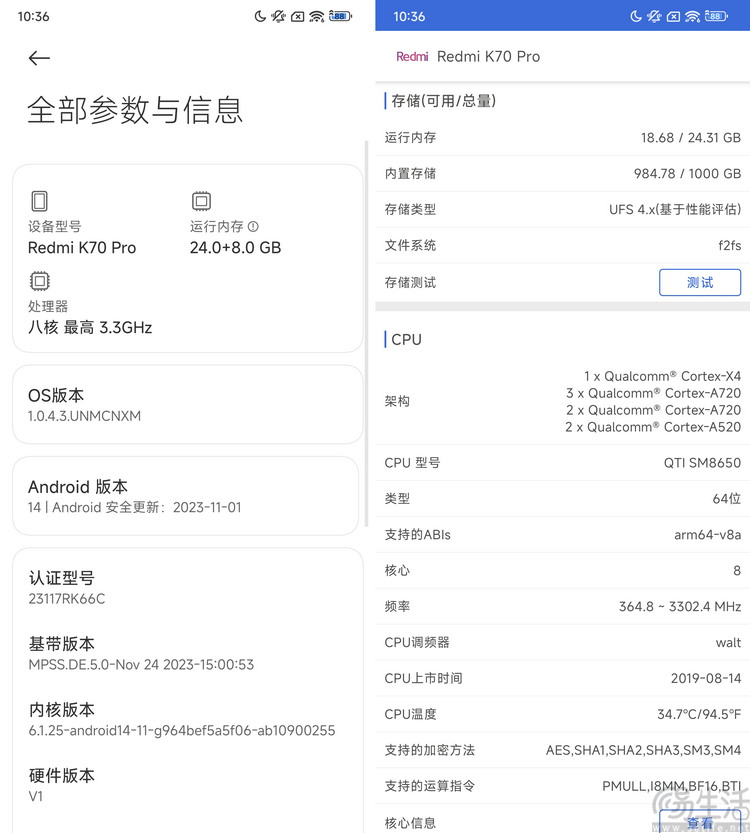
Task: Tap the 内置存储 row showing 984.78 / 1000 GB
Action: click(562, 174)
